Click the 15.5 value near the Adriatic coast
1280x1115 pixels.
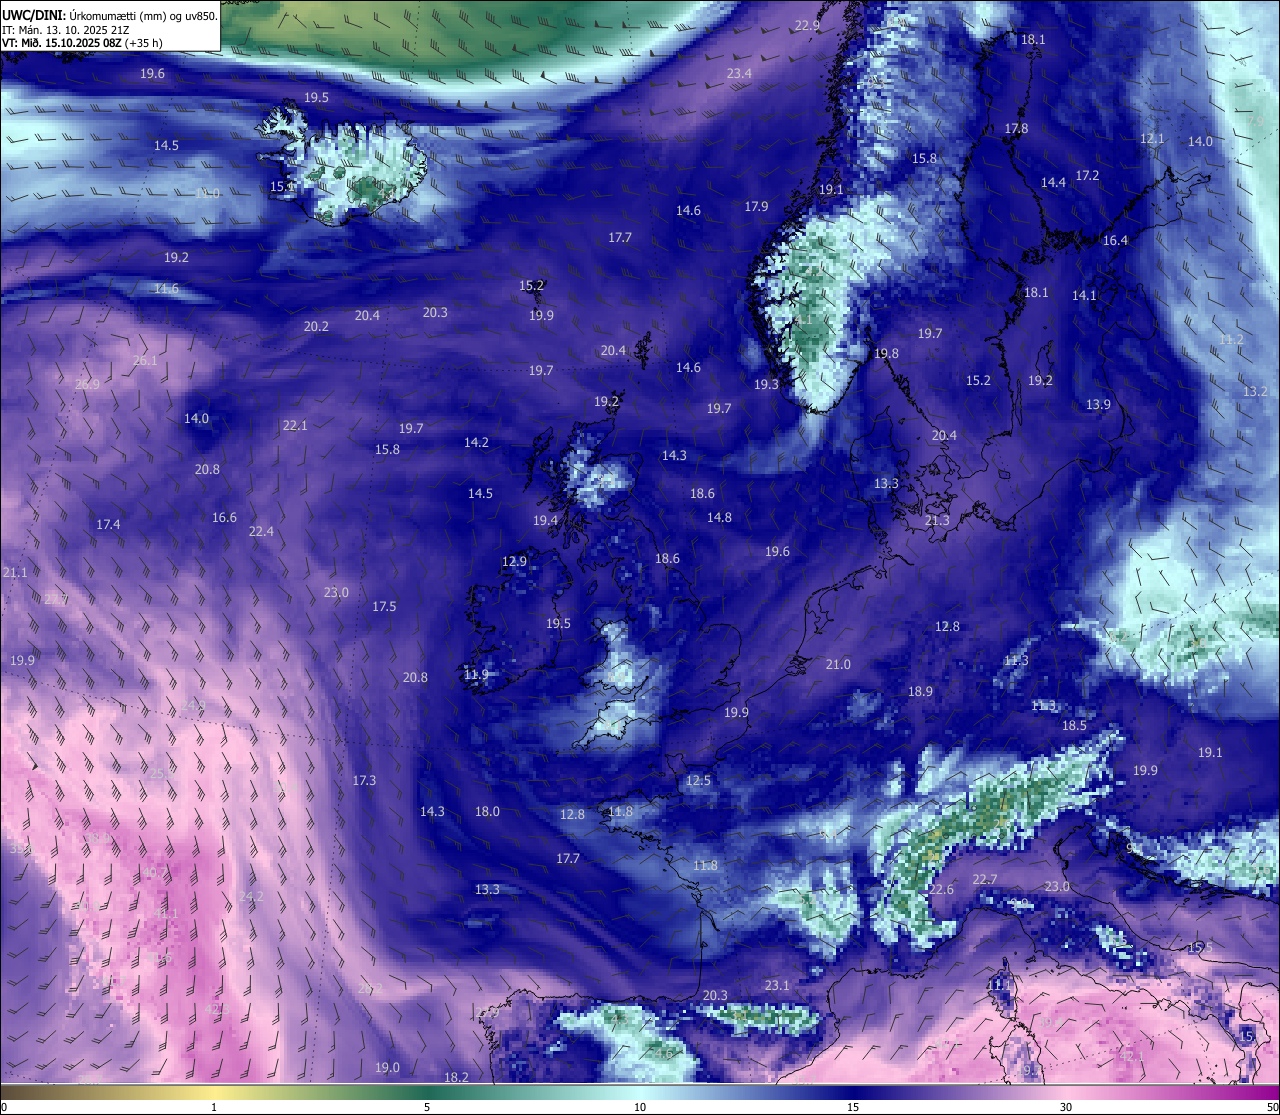click(1200, 947)
